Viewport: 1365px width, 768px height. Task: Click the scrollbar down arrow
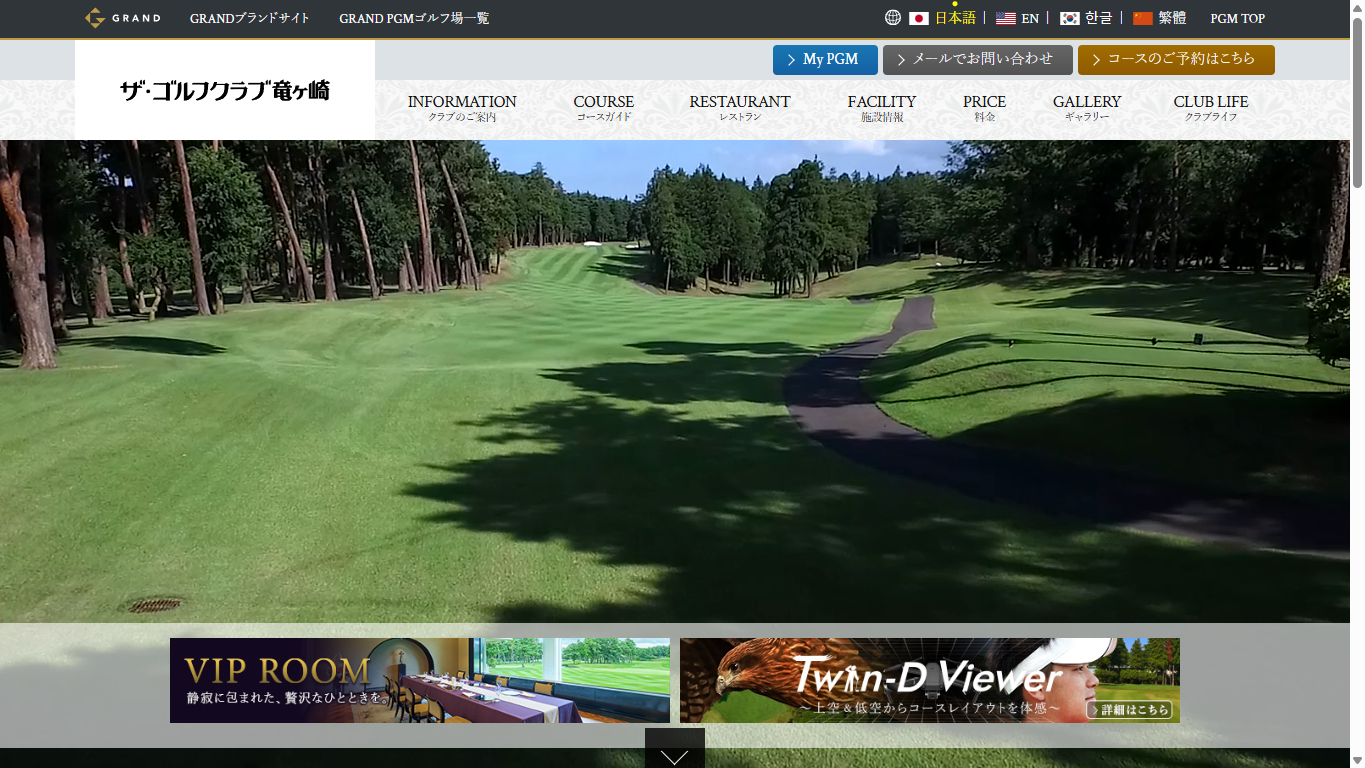1357,760
